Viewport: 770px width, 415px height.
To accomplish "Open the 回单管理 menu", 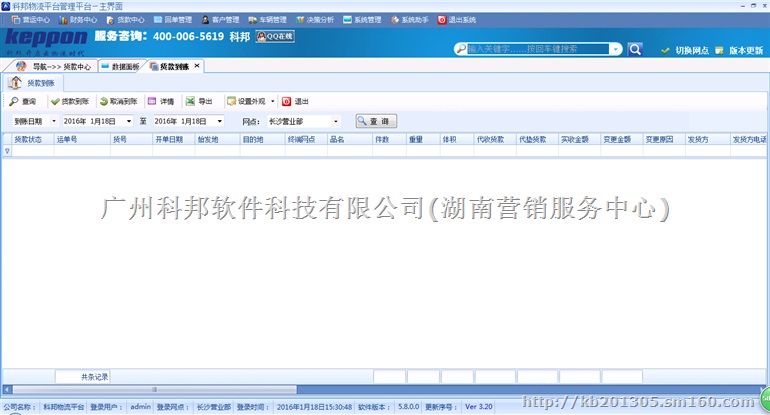I will pyautogui.click(x=172, y=20).
